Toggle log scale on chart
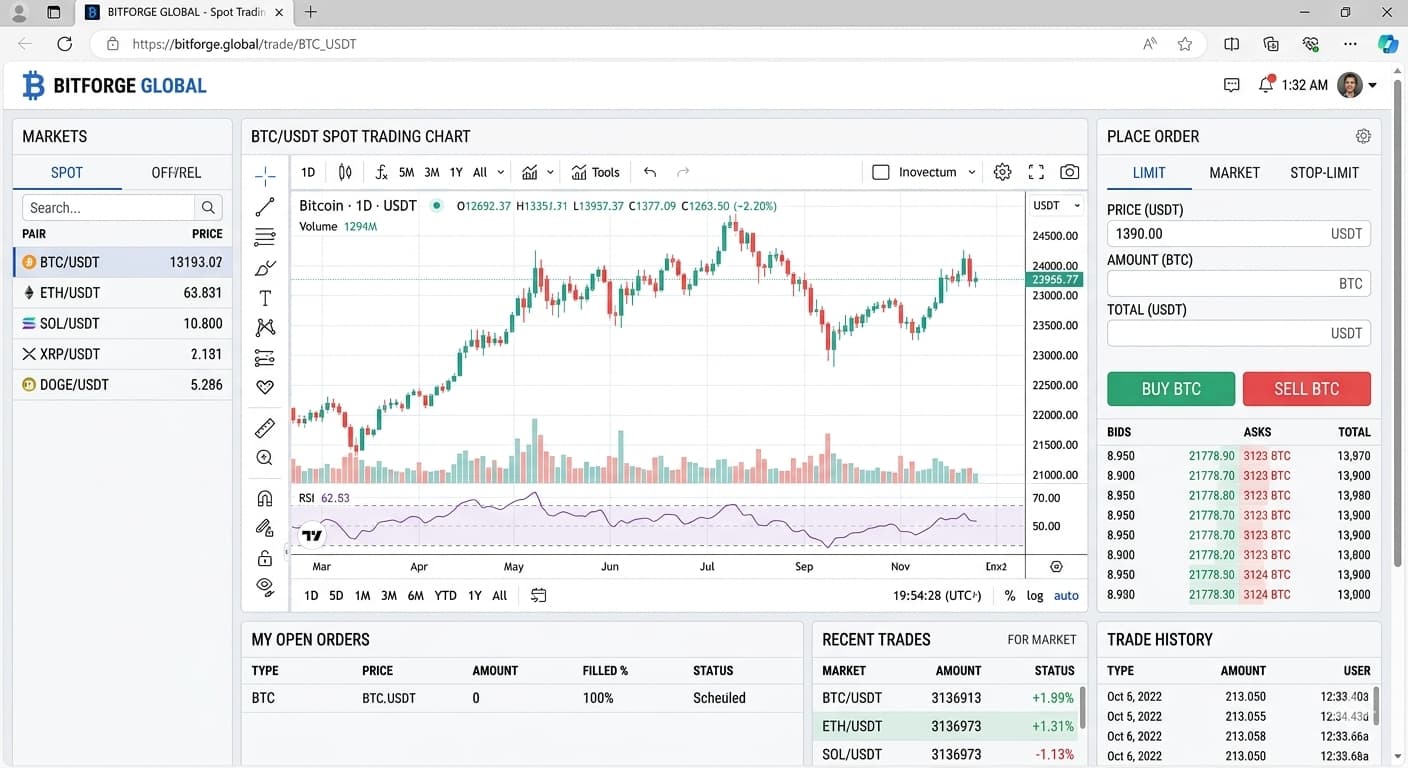 [x=1035, y=595]
